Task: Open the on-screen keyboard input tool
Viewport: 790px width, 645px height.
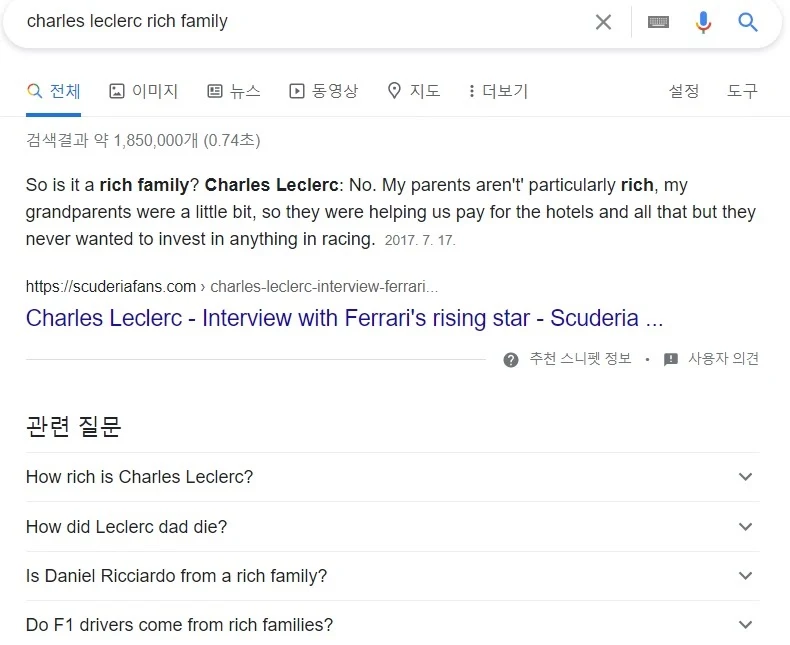Action: pyautogui.click(x=658, y=22)
